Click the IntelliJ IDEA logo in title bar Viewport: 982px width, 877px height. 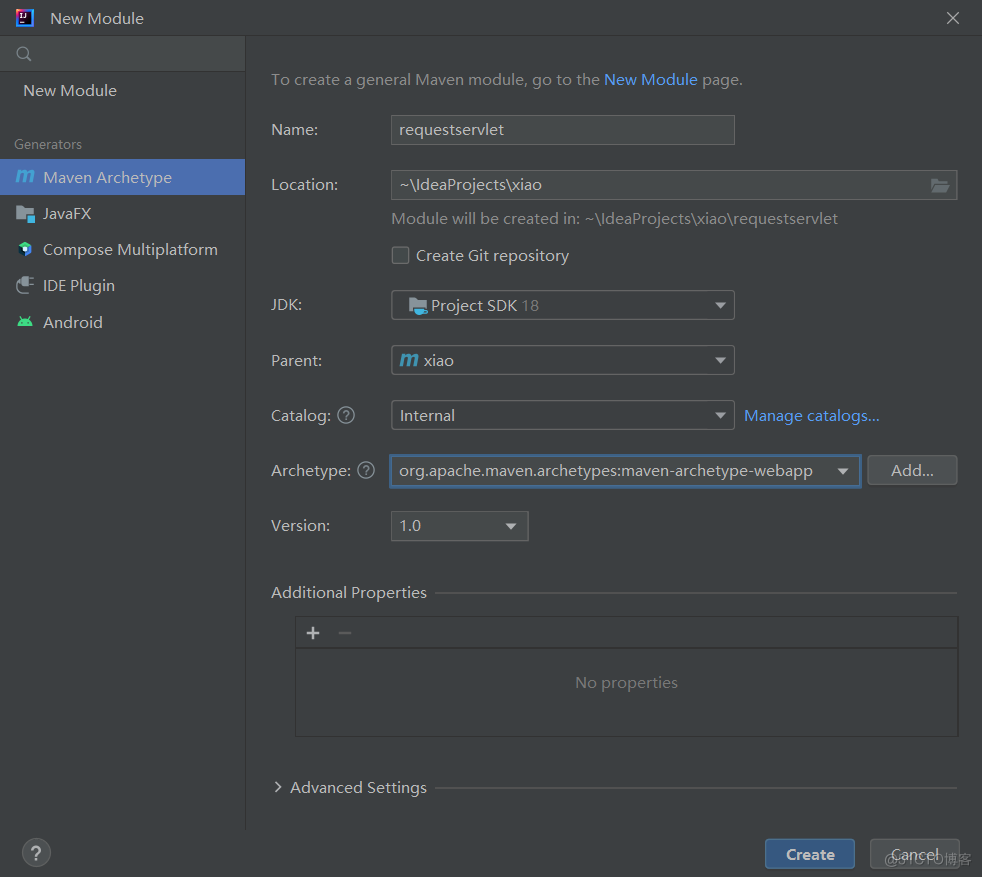25,18
